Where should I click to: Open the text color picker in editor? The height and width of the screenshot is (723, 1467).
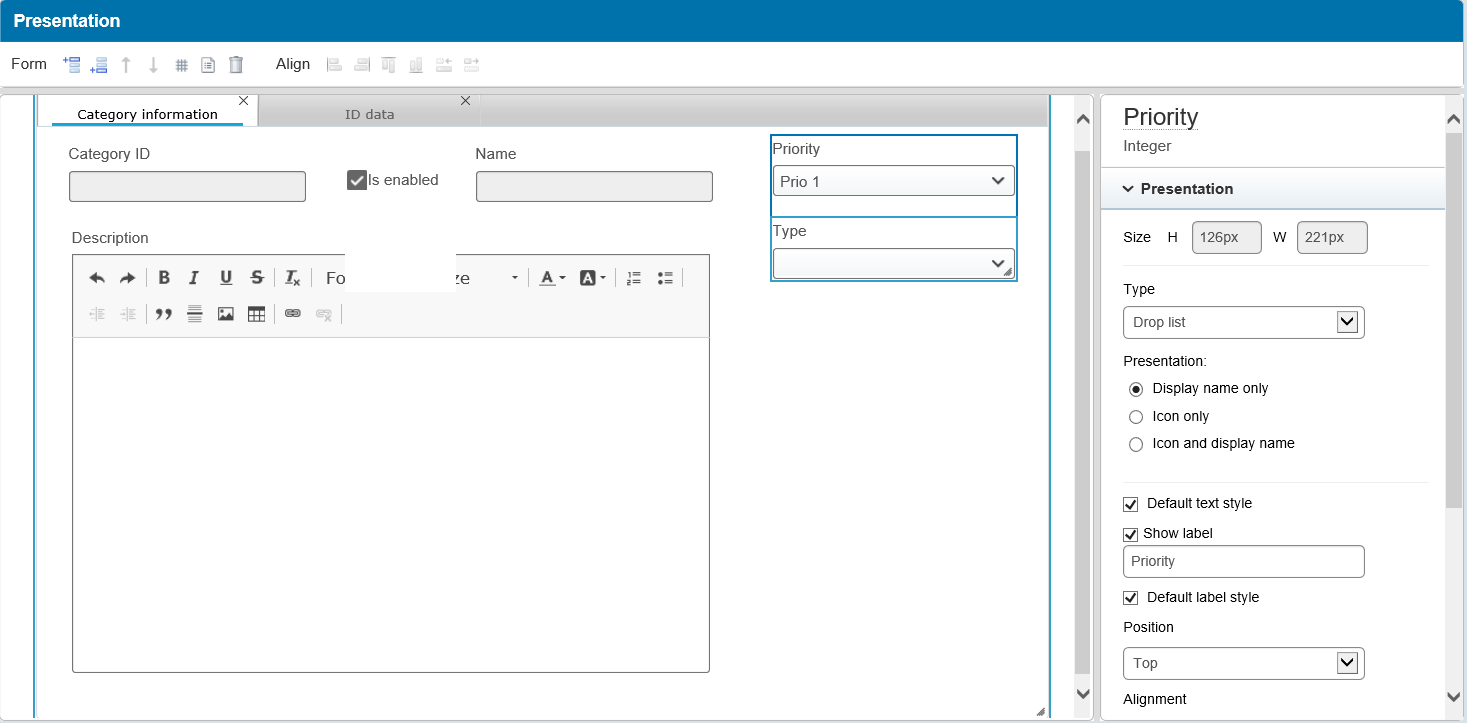pos(552,278)
